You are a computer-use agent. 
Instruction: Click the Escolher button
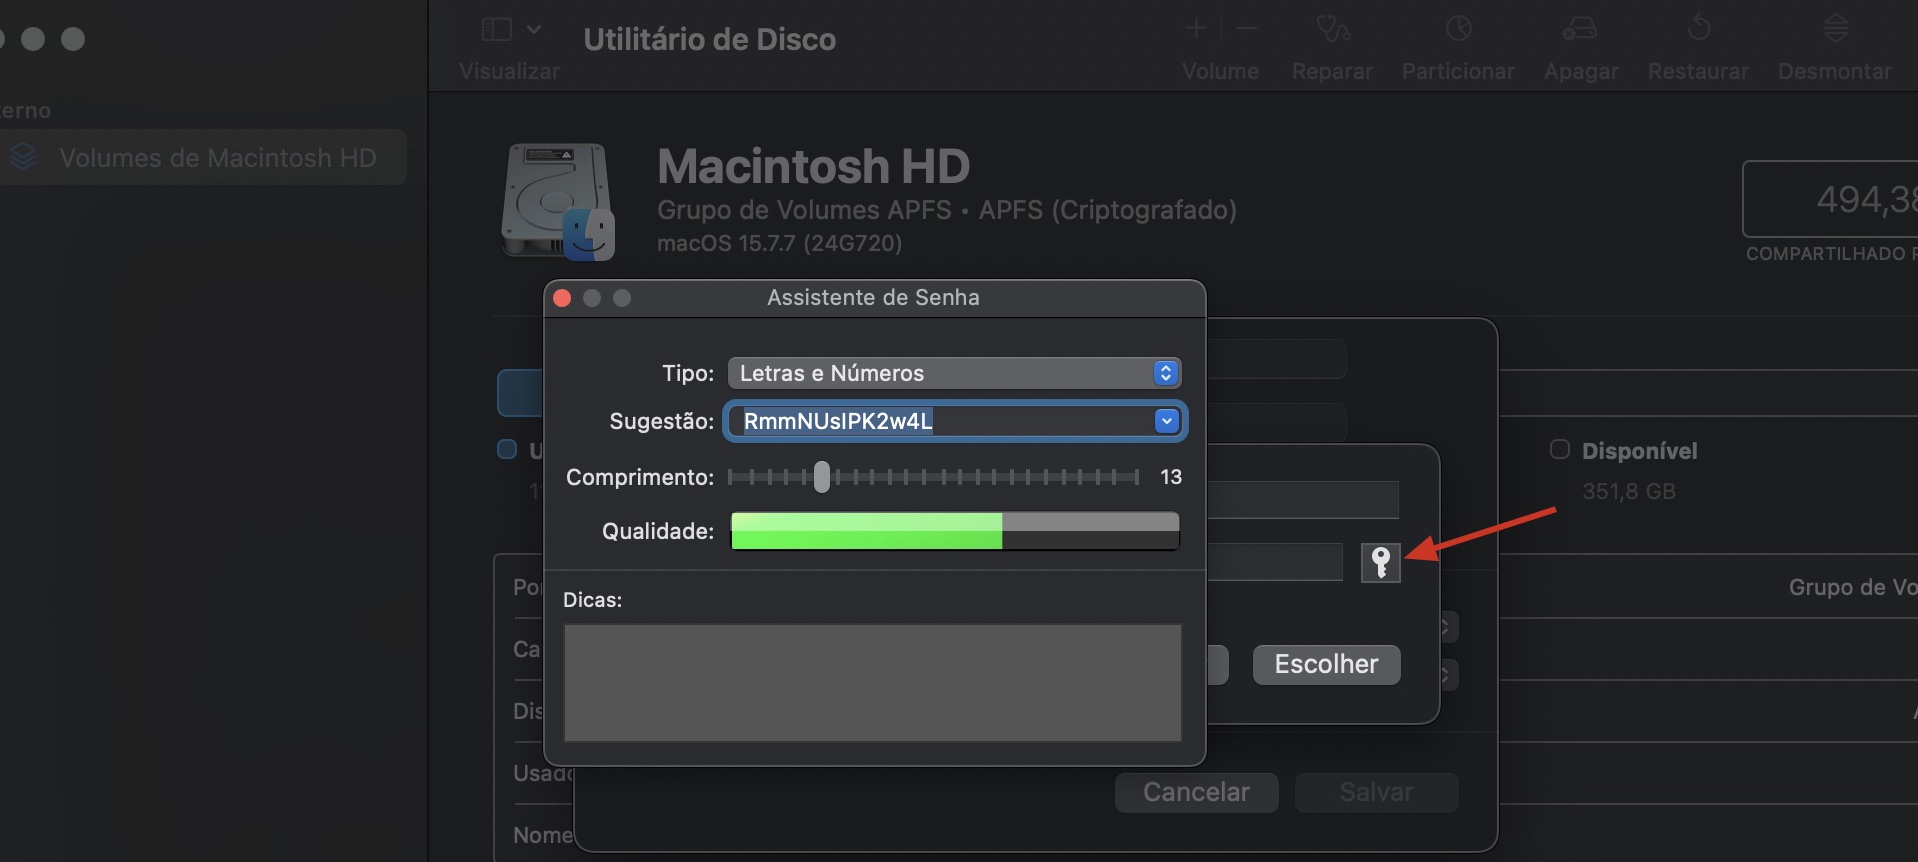pos(1326,664)
